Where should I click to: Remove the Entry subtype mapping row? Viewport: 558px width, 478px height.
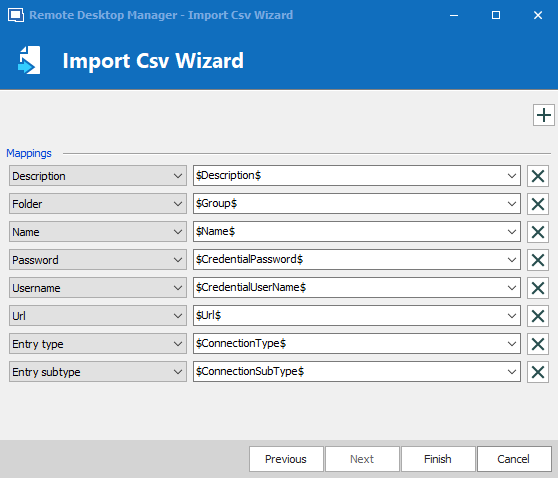[x=538, y=372]
